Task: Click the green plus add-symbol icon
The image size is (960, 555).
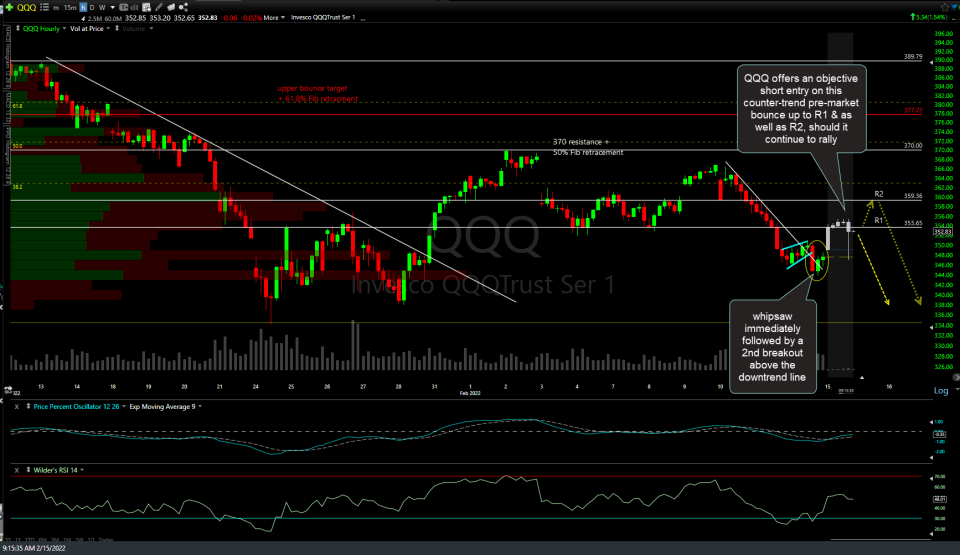Action: coord(9,7)
